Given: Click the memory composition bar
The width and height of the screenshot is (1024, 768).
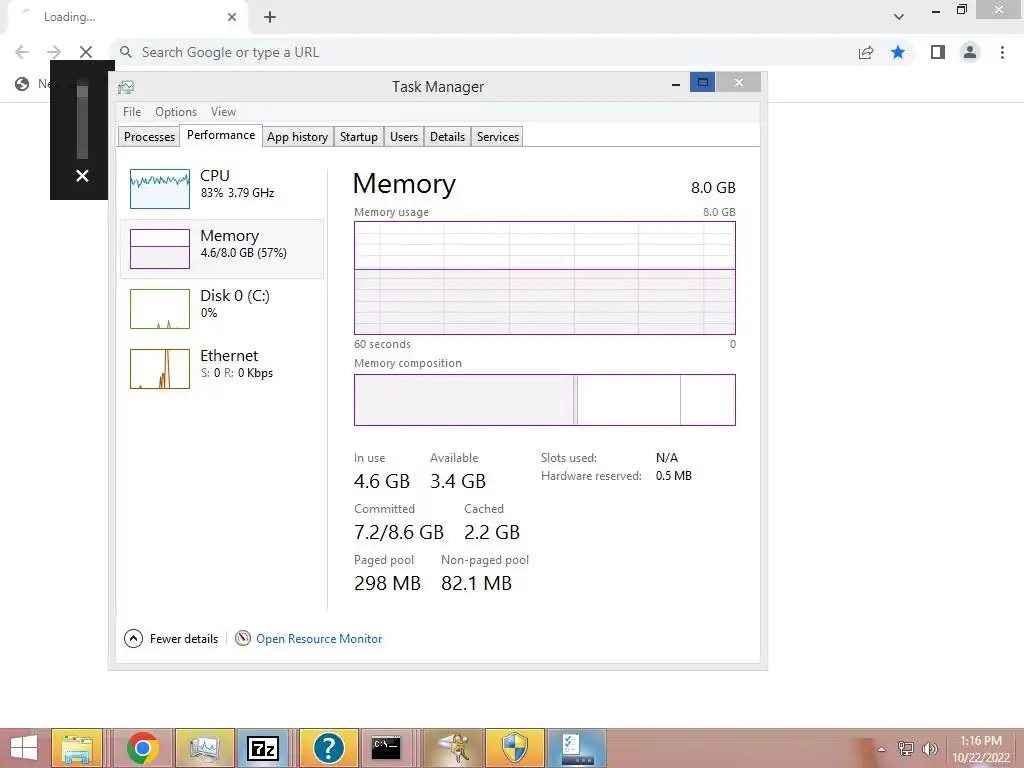Looking at the screenshot, I should (x=545, y=400).
